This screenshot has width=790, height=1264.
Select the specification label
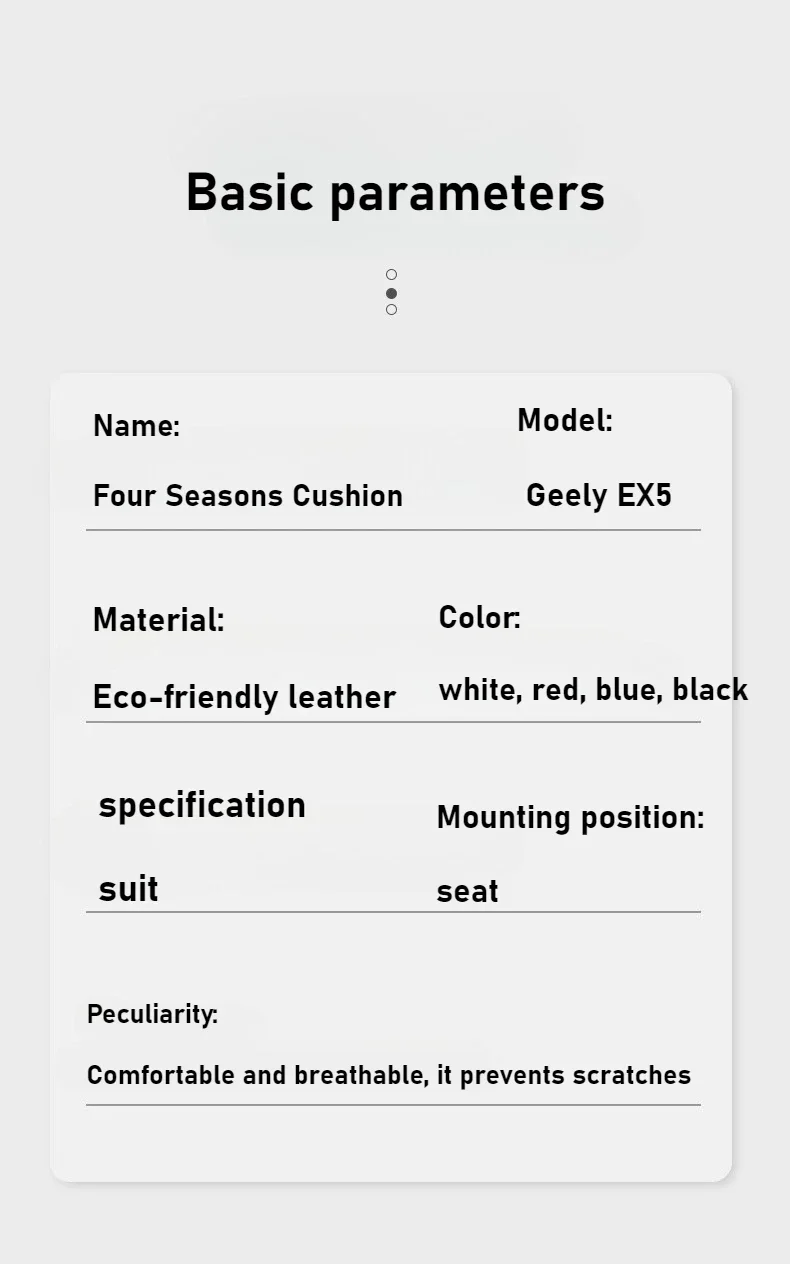point(202,806)
